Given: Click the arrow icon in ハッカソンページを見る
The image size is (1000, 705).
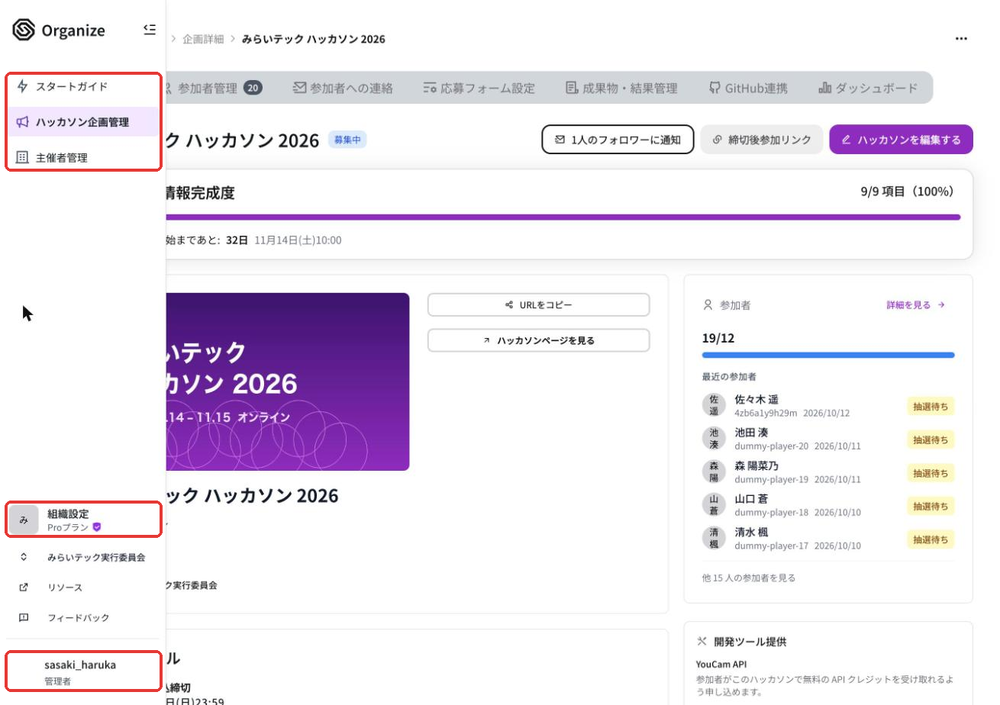Looking at the screenshot, I should (x=487, y=341).
